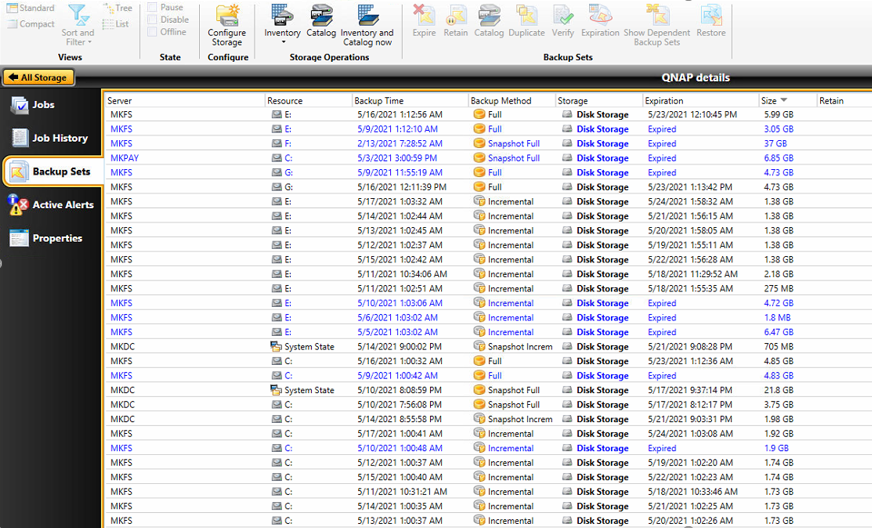Viewport: 872px width, 528px height.
Task: Toggle the Disable state checkbox
Action: coord(152,19)
